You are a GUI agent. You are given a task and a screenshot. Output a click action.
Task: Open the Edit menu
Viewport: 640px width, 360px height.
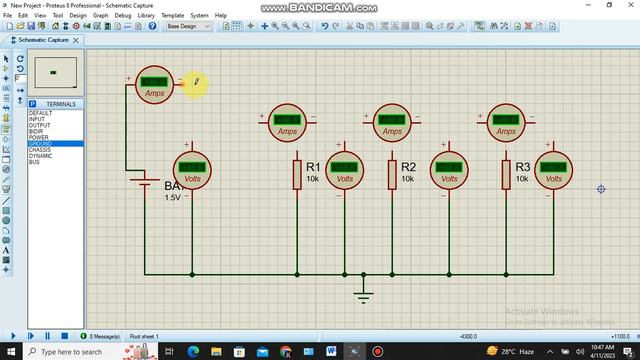click(x=23, y=16)
